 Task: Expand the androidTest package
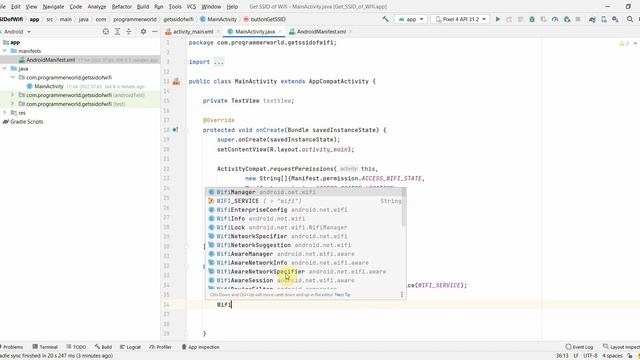pyautogui.click(x=13, y=95)
